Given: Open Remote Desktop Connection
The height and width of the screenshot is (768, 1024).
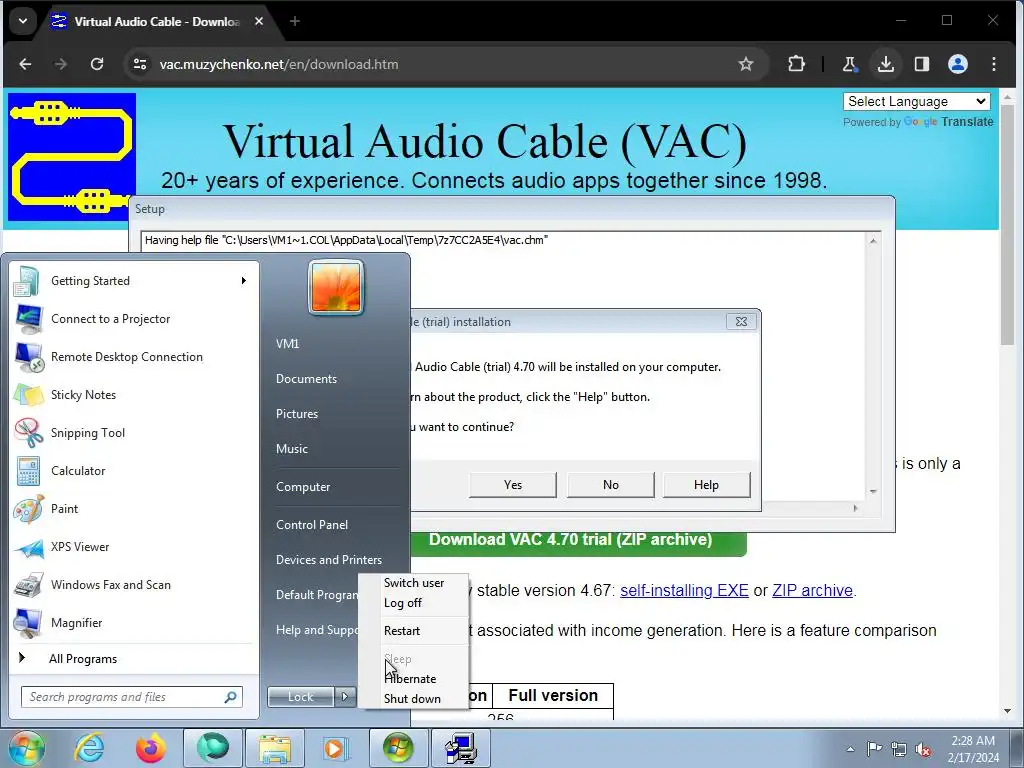Looking at the screenshot, I should pyautogui.click(x=134, y=357).
